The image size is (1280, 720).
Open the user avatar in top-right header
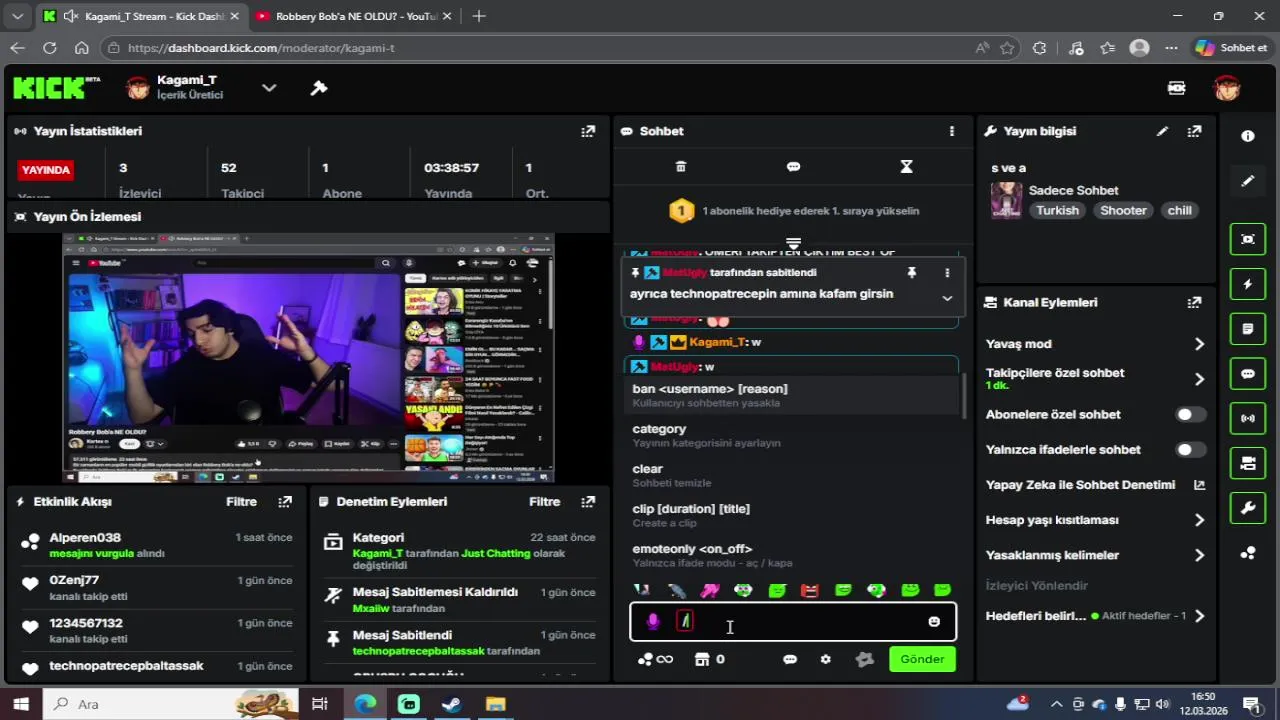click(x=1227, y=88)
